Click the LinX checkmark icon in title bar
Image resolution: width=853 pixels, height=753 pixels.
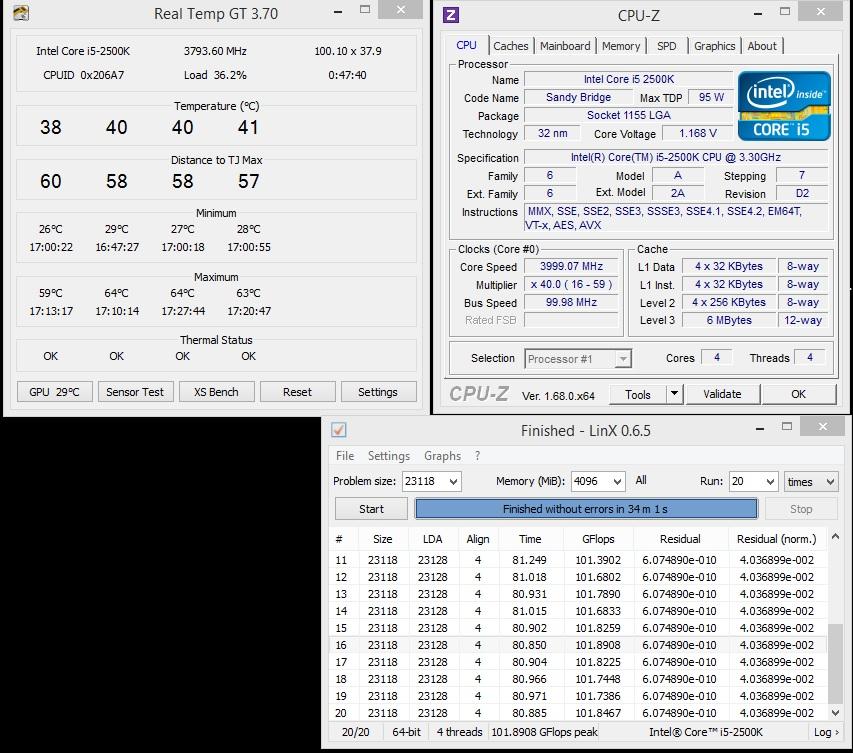pyautogui.click(x=338, y=430)
